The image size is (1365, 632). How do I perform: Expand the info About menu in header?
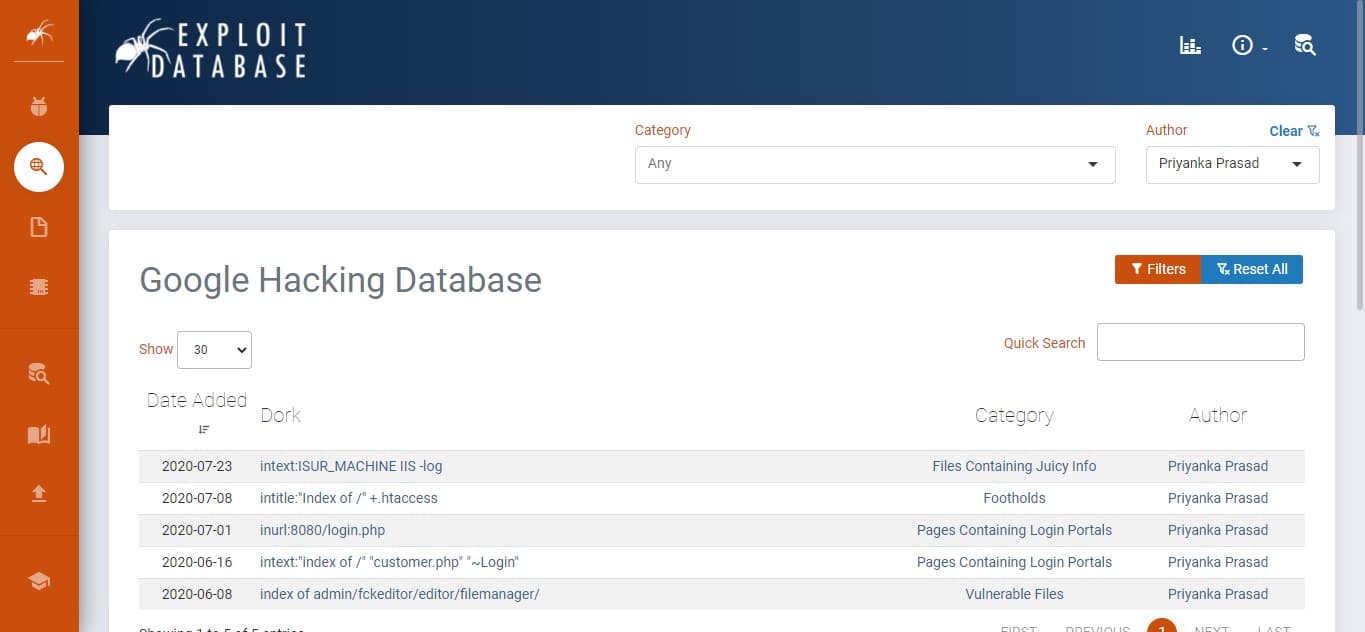1248,46
